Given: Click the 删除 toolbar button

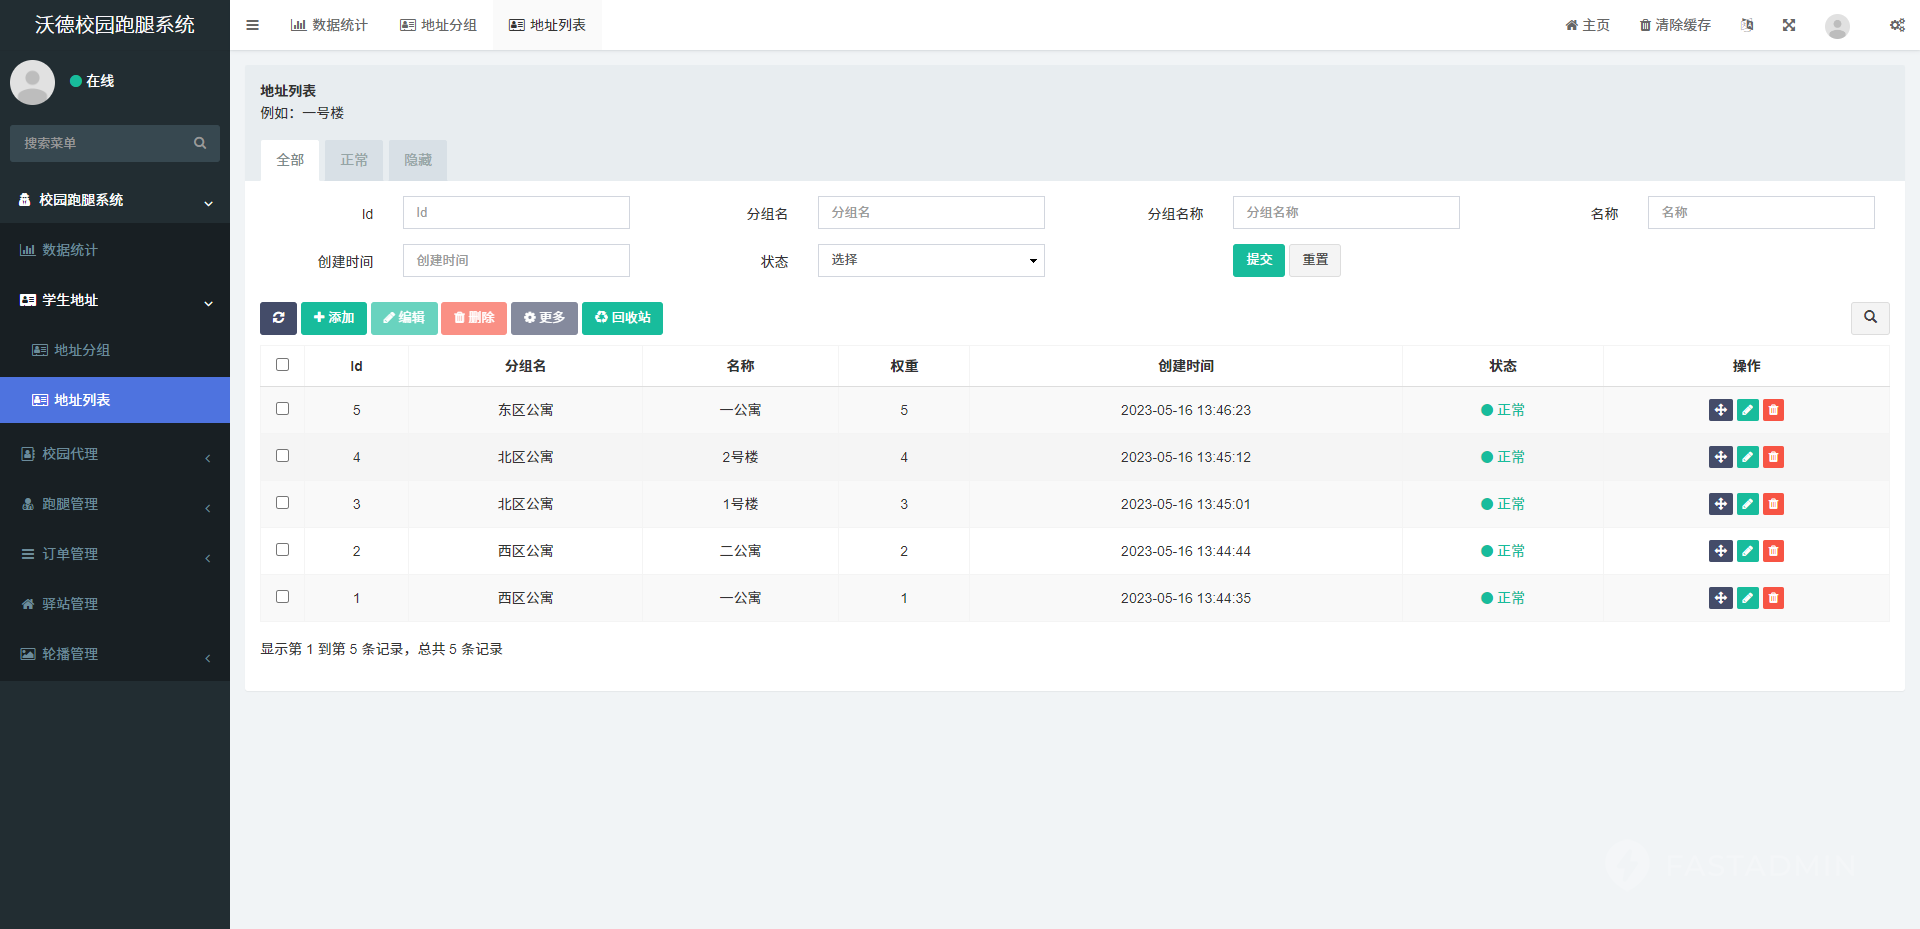Looking at the screenshot, I should click(474, 318).
